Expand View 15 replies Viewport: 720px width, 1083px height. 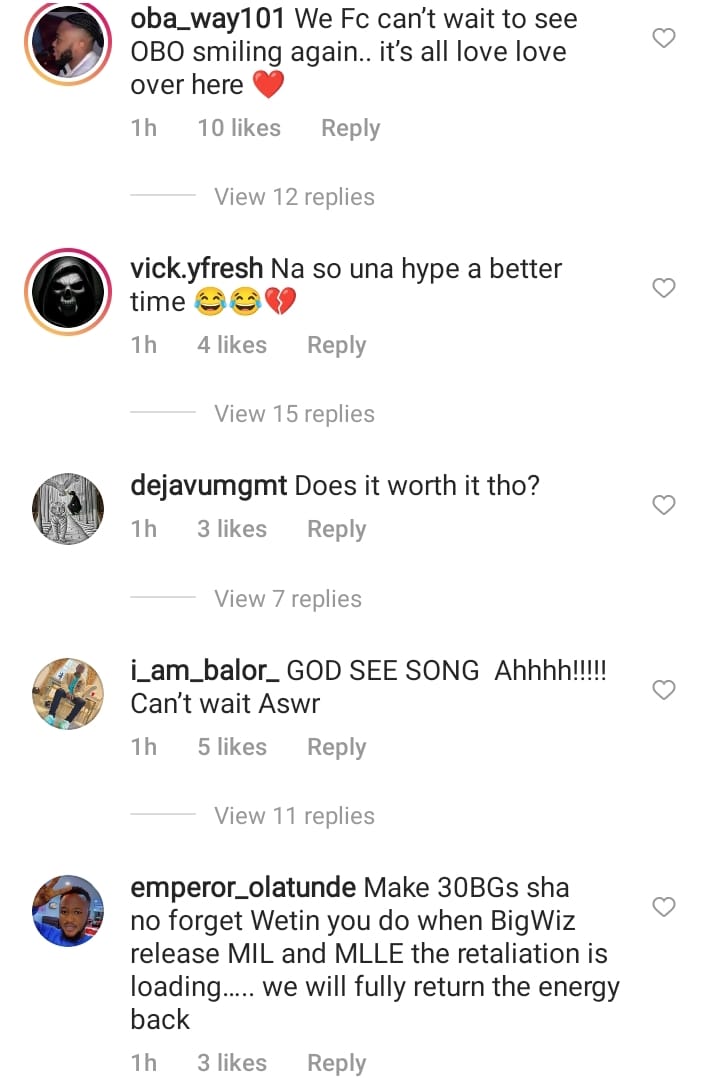click(294, 414)
